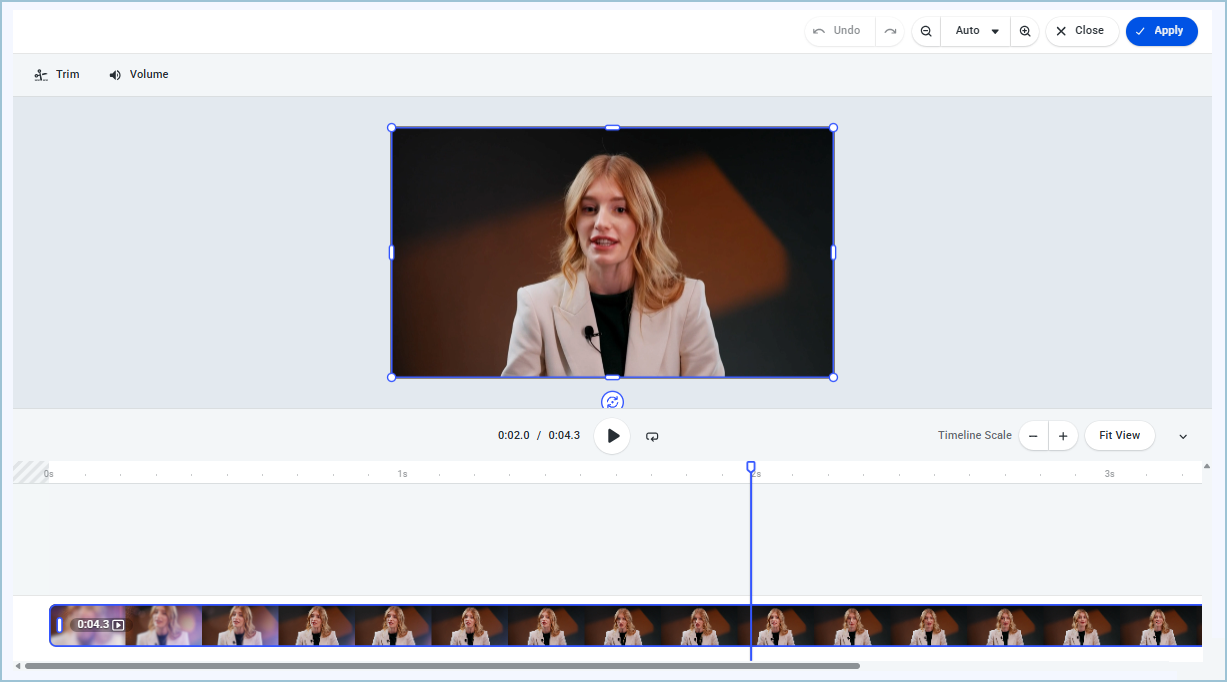This screenshot has width=1227, height=682.
Task: Zoom out using the magnifier minus icon
Action: [925, 31]
